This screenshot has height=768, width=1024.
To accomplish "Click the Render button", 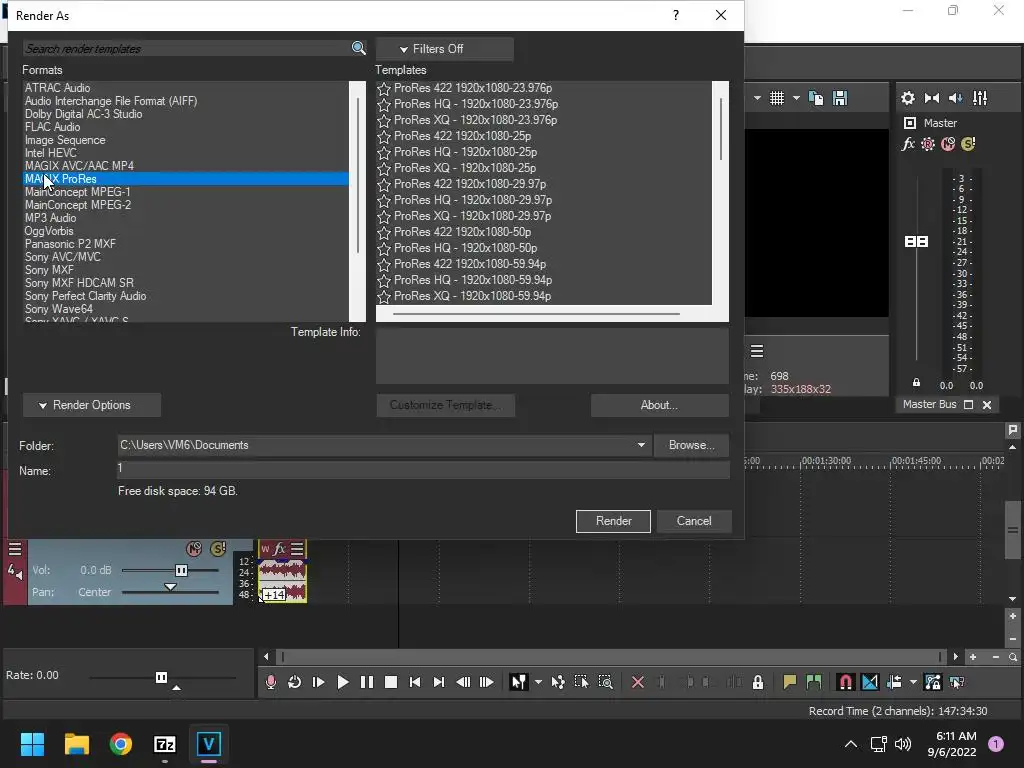I will [x=613, y=521].
